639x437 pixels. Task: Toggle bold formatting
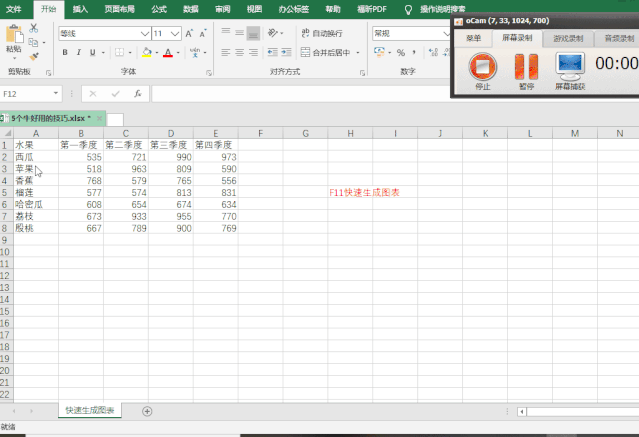click(x=65, y=52)
